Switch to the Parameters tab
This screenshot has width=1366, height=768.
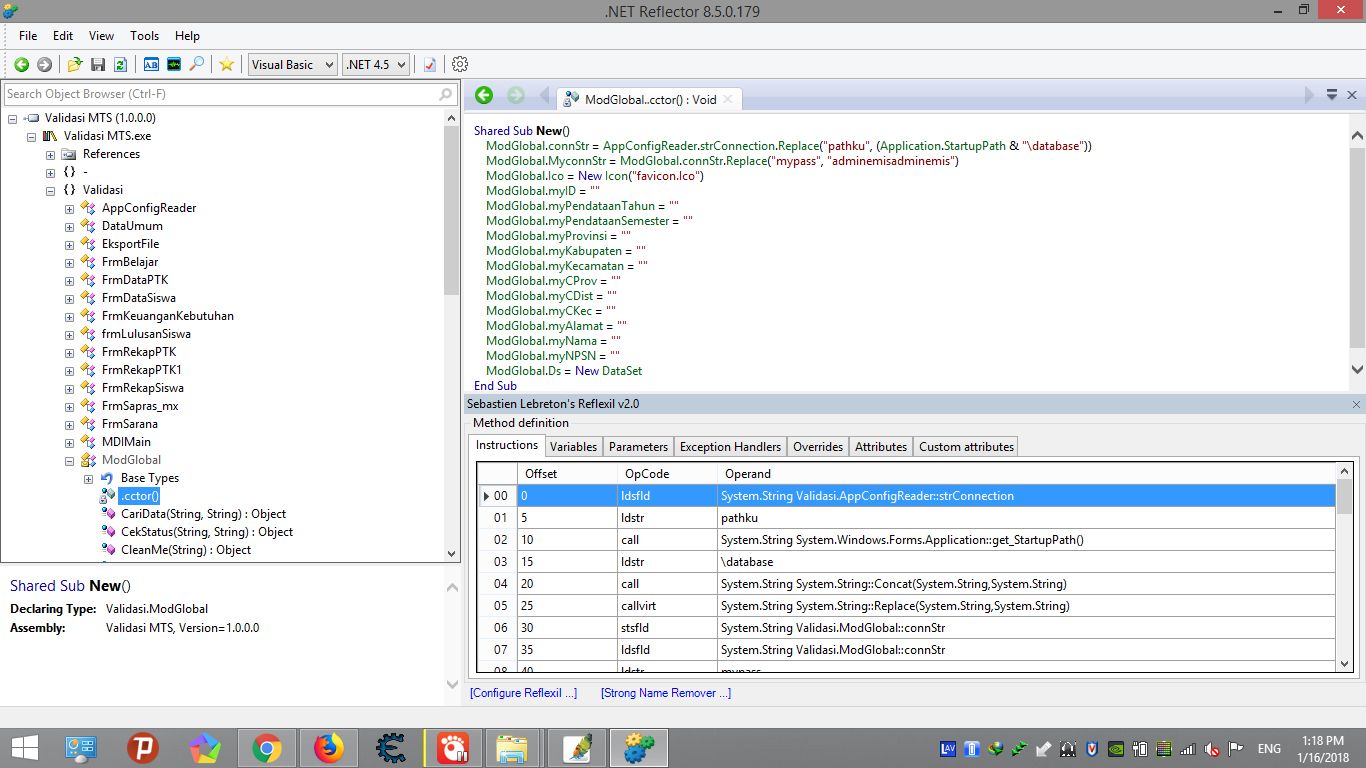tap(638, 447)
